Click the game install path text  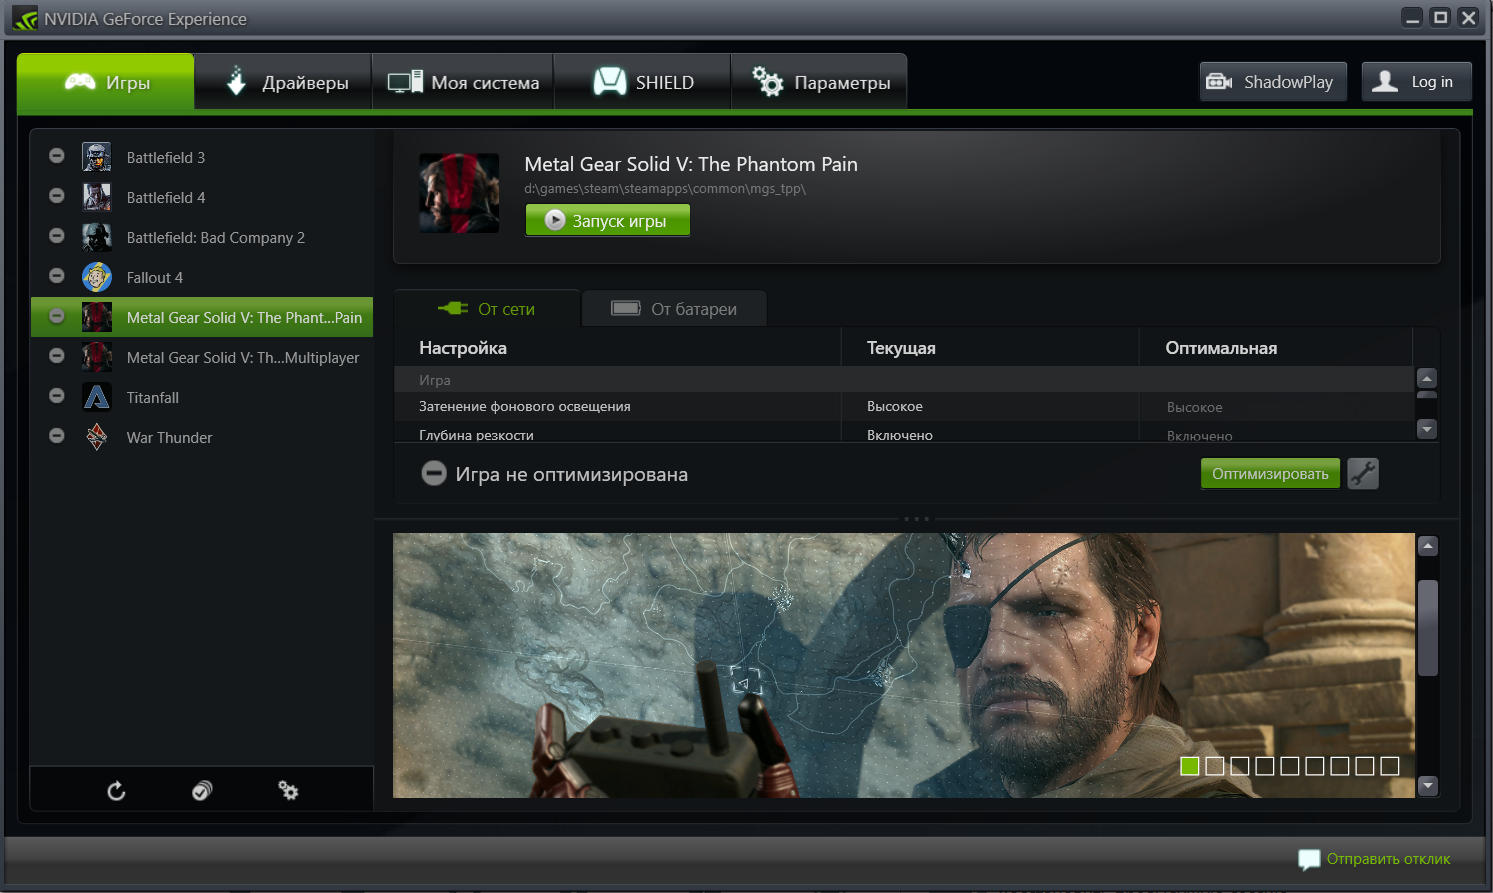(x=665, y=188)
